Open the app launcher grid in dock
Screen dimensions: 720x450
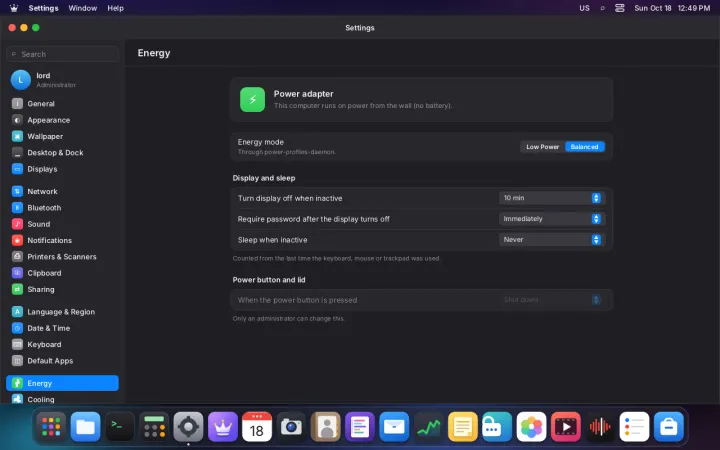point(51,427)
